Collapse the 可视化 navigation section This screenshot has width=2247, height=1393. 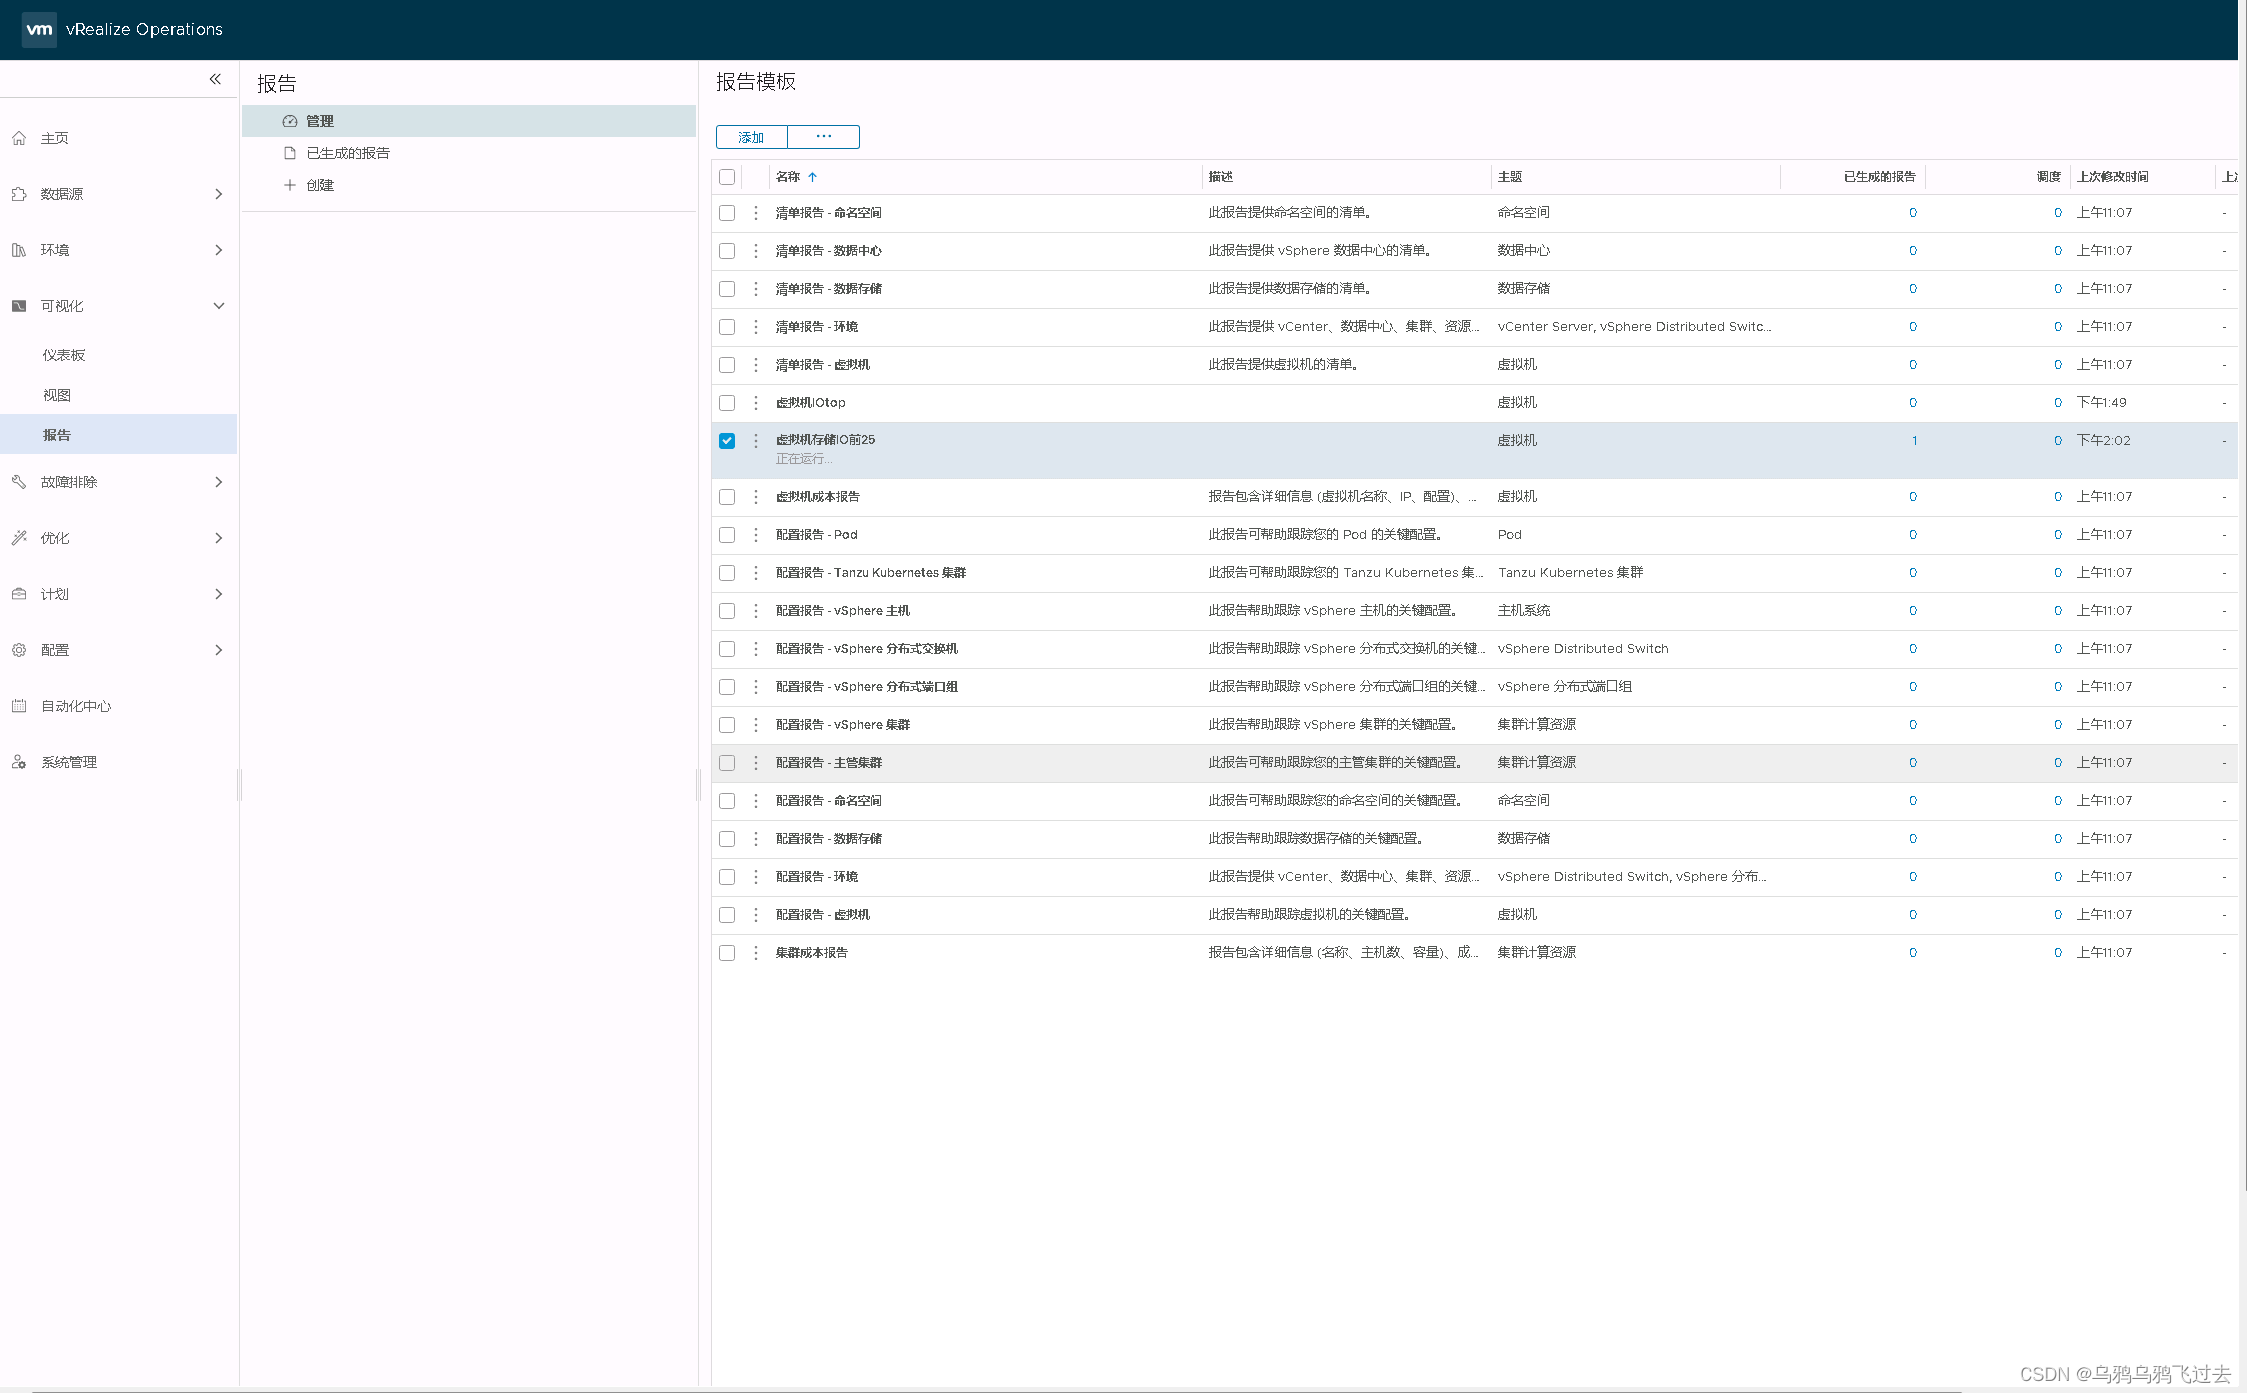pyautogui.click(x=218, y=306)
